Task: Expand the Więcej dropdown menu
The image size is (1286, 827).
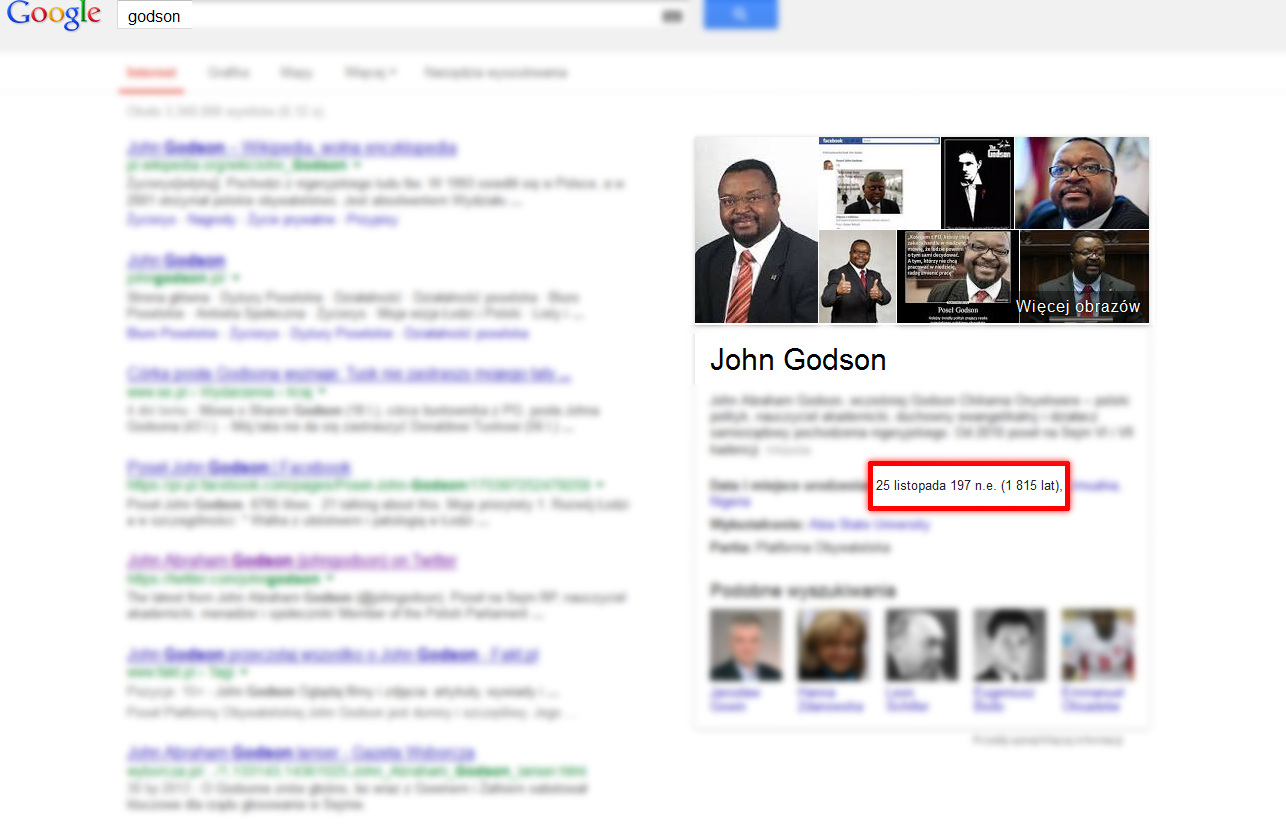Action: 370,73
